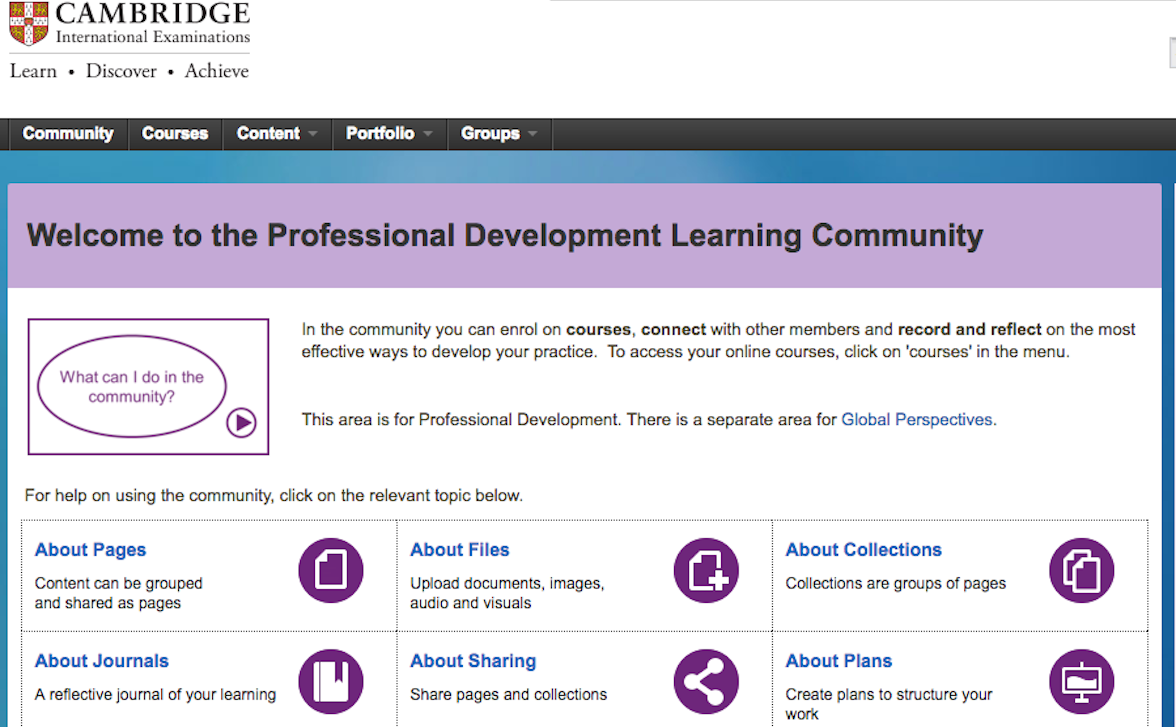Open the About Collections help link
The image size is (1176, 727).
tap(863, 550)
